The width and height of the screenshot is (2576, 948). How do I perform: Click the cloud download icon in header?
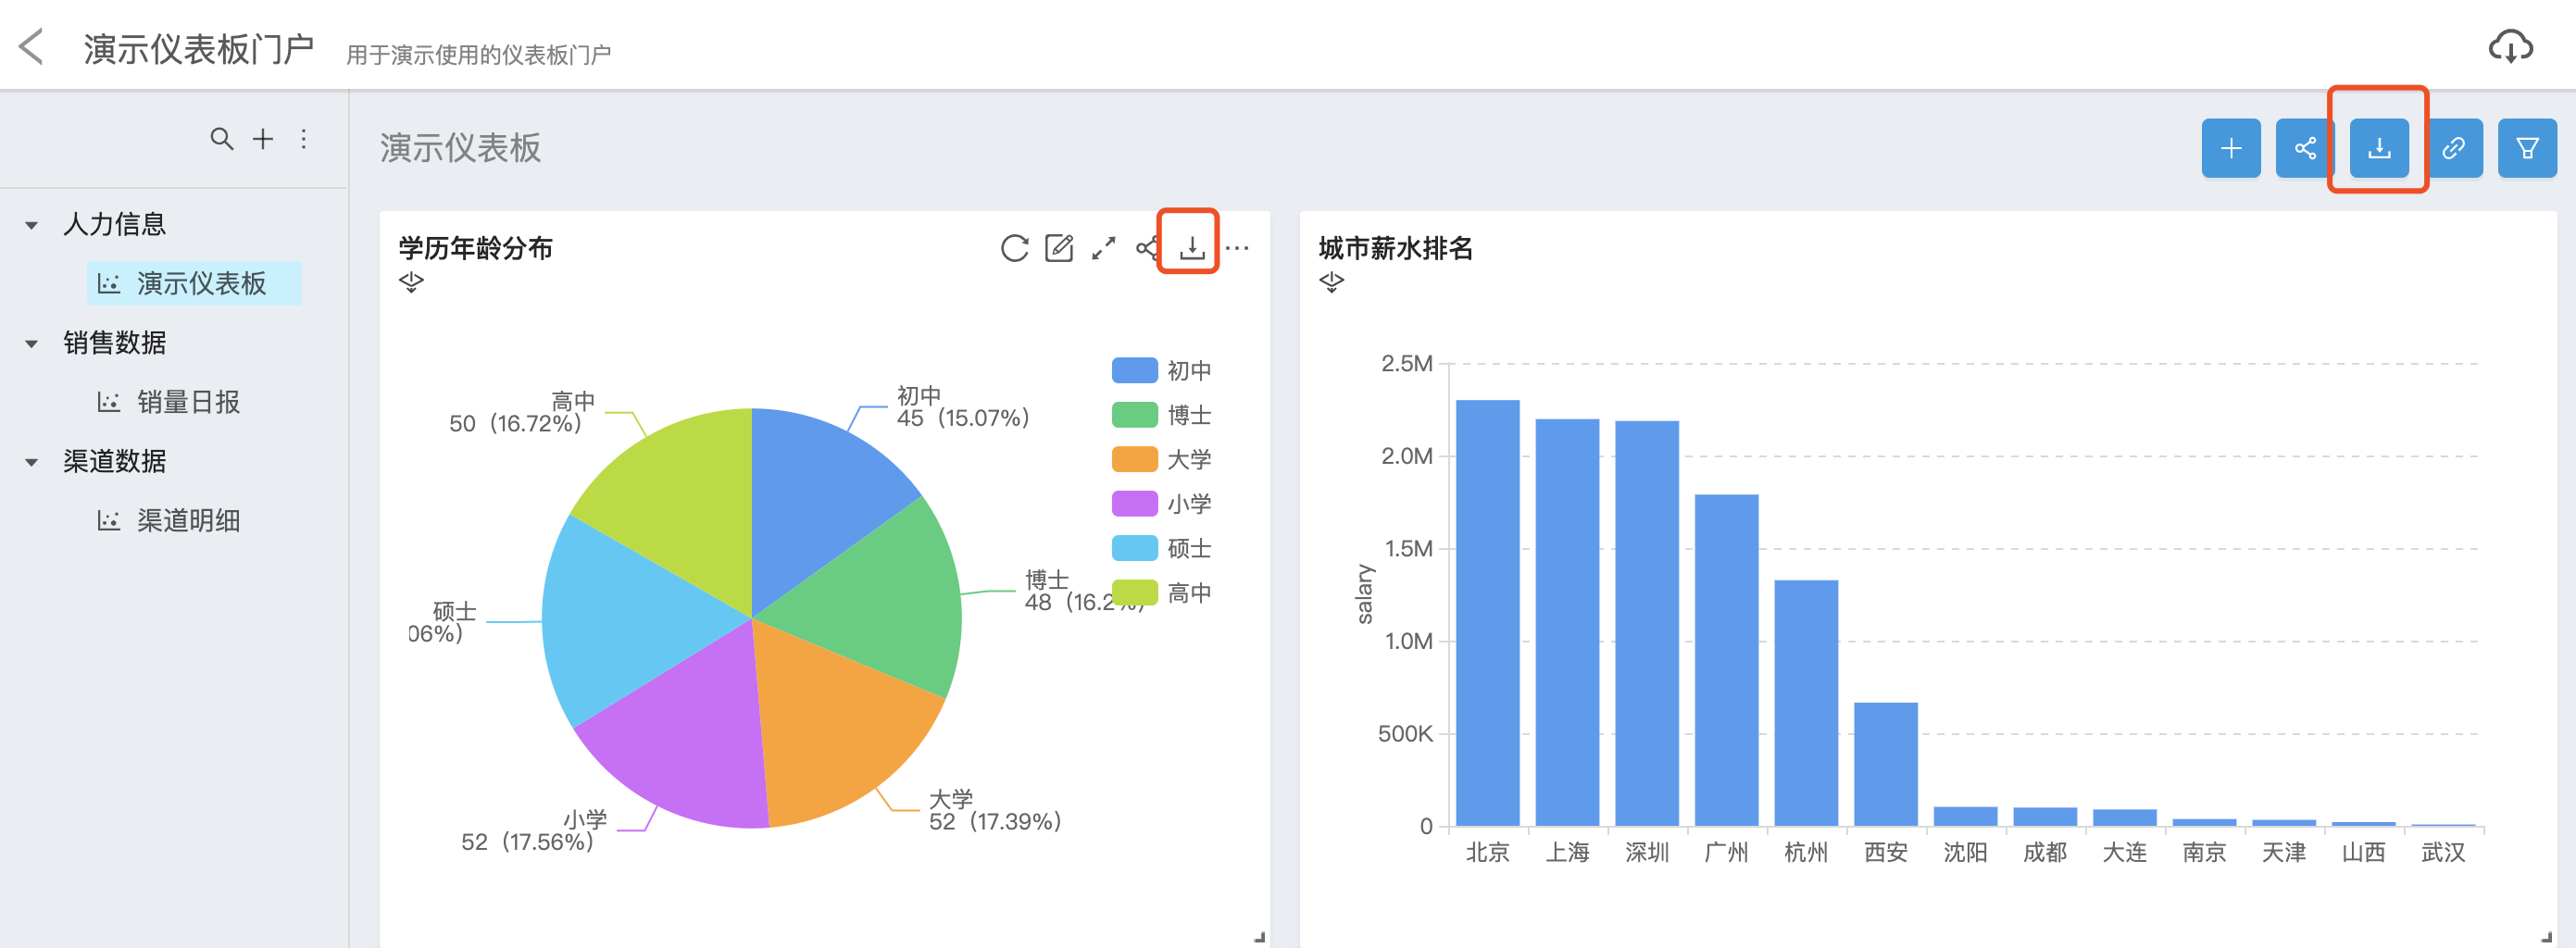[x=2509, y=47]
